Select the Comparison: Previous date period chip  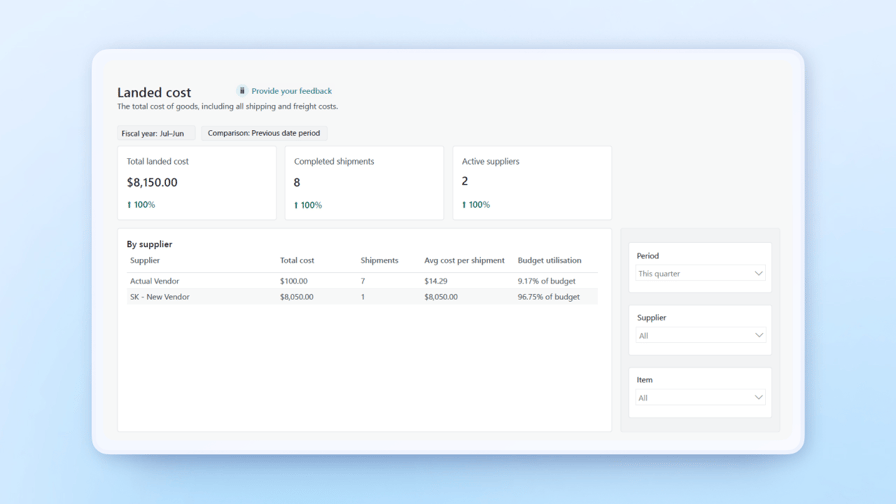[264, 133]
